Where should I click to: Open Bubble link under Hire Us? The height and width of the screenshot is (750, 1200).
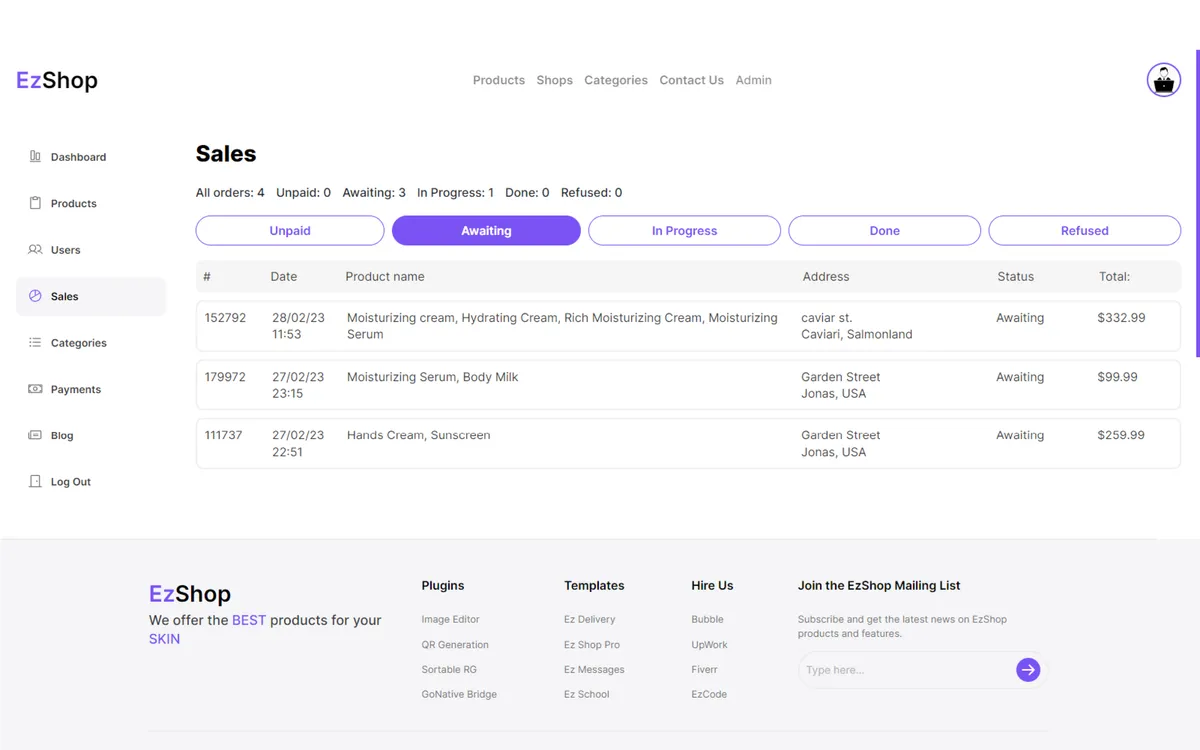(707, 620)
